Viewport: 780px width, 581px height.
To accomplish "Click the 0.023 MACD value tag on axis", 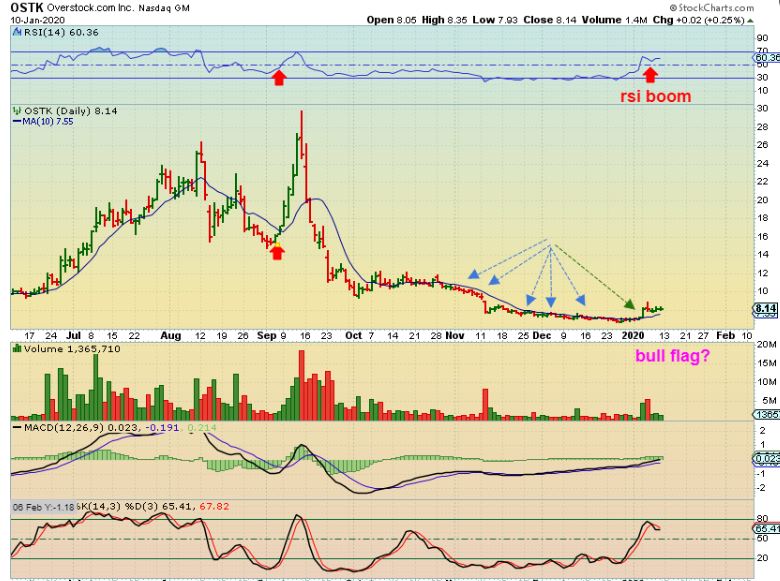I will point(767,459).
